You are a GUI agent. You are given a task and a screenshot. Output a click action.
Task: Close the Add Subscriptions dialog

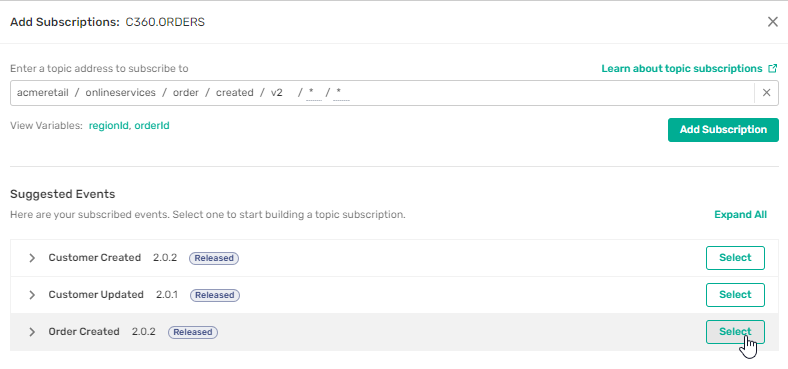(772, 22)
